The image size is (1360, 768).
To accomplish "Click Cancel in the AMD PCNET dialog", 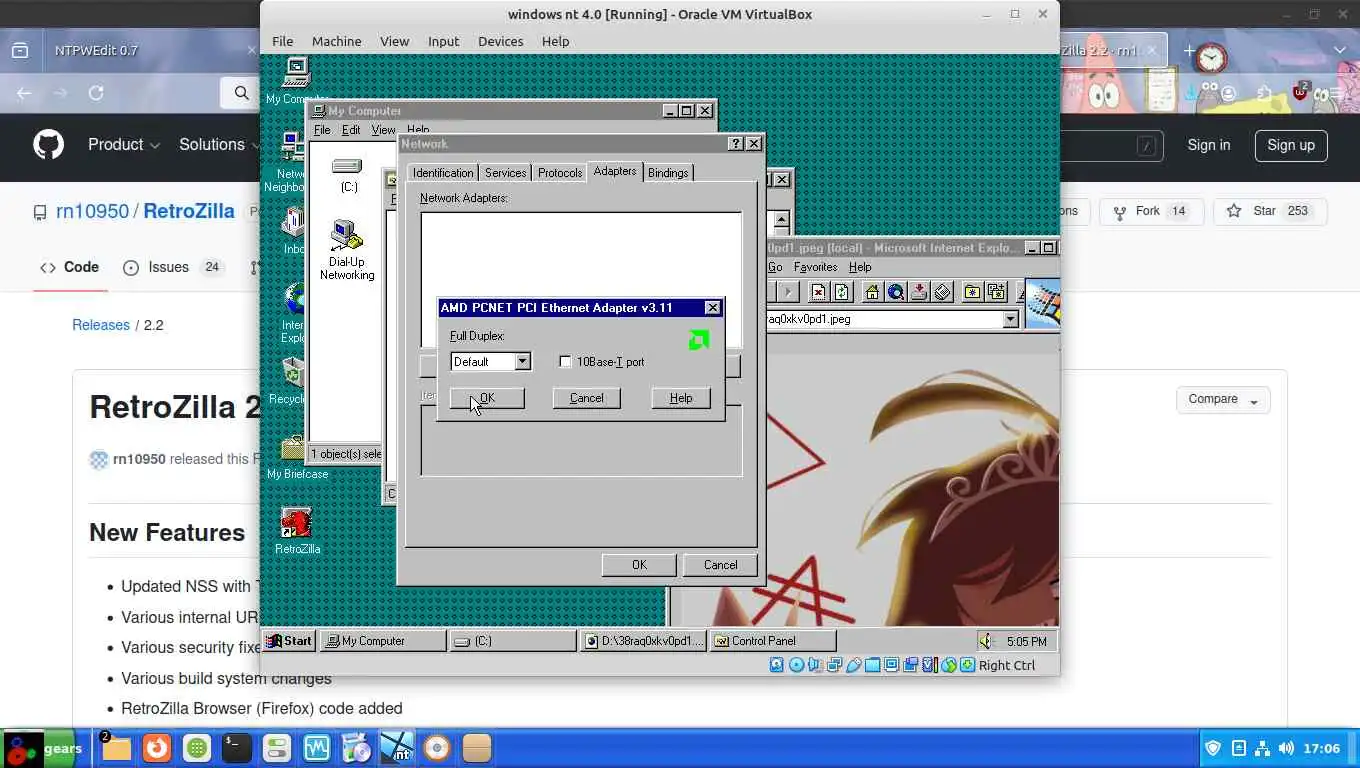I will coord(586,398).
